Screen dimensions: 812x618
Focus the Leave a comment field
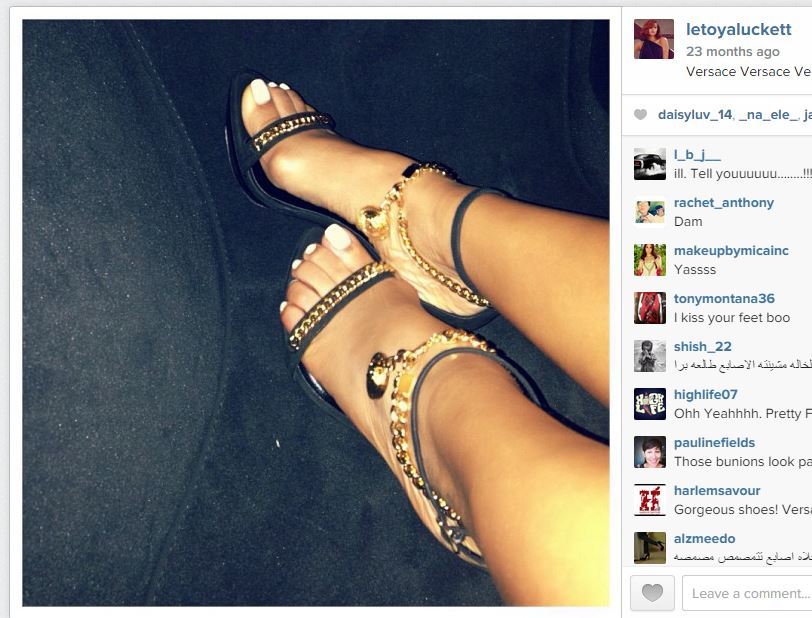(747, 593)
